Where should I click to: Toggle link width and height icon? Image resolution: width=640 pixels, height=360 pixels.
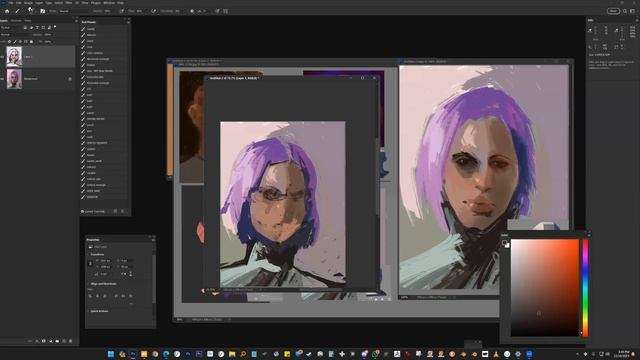coord(91,264)
